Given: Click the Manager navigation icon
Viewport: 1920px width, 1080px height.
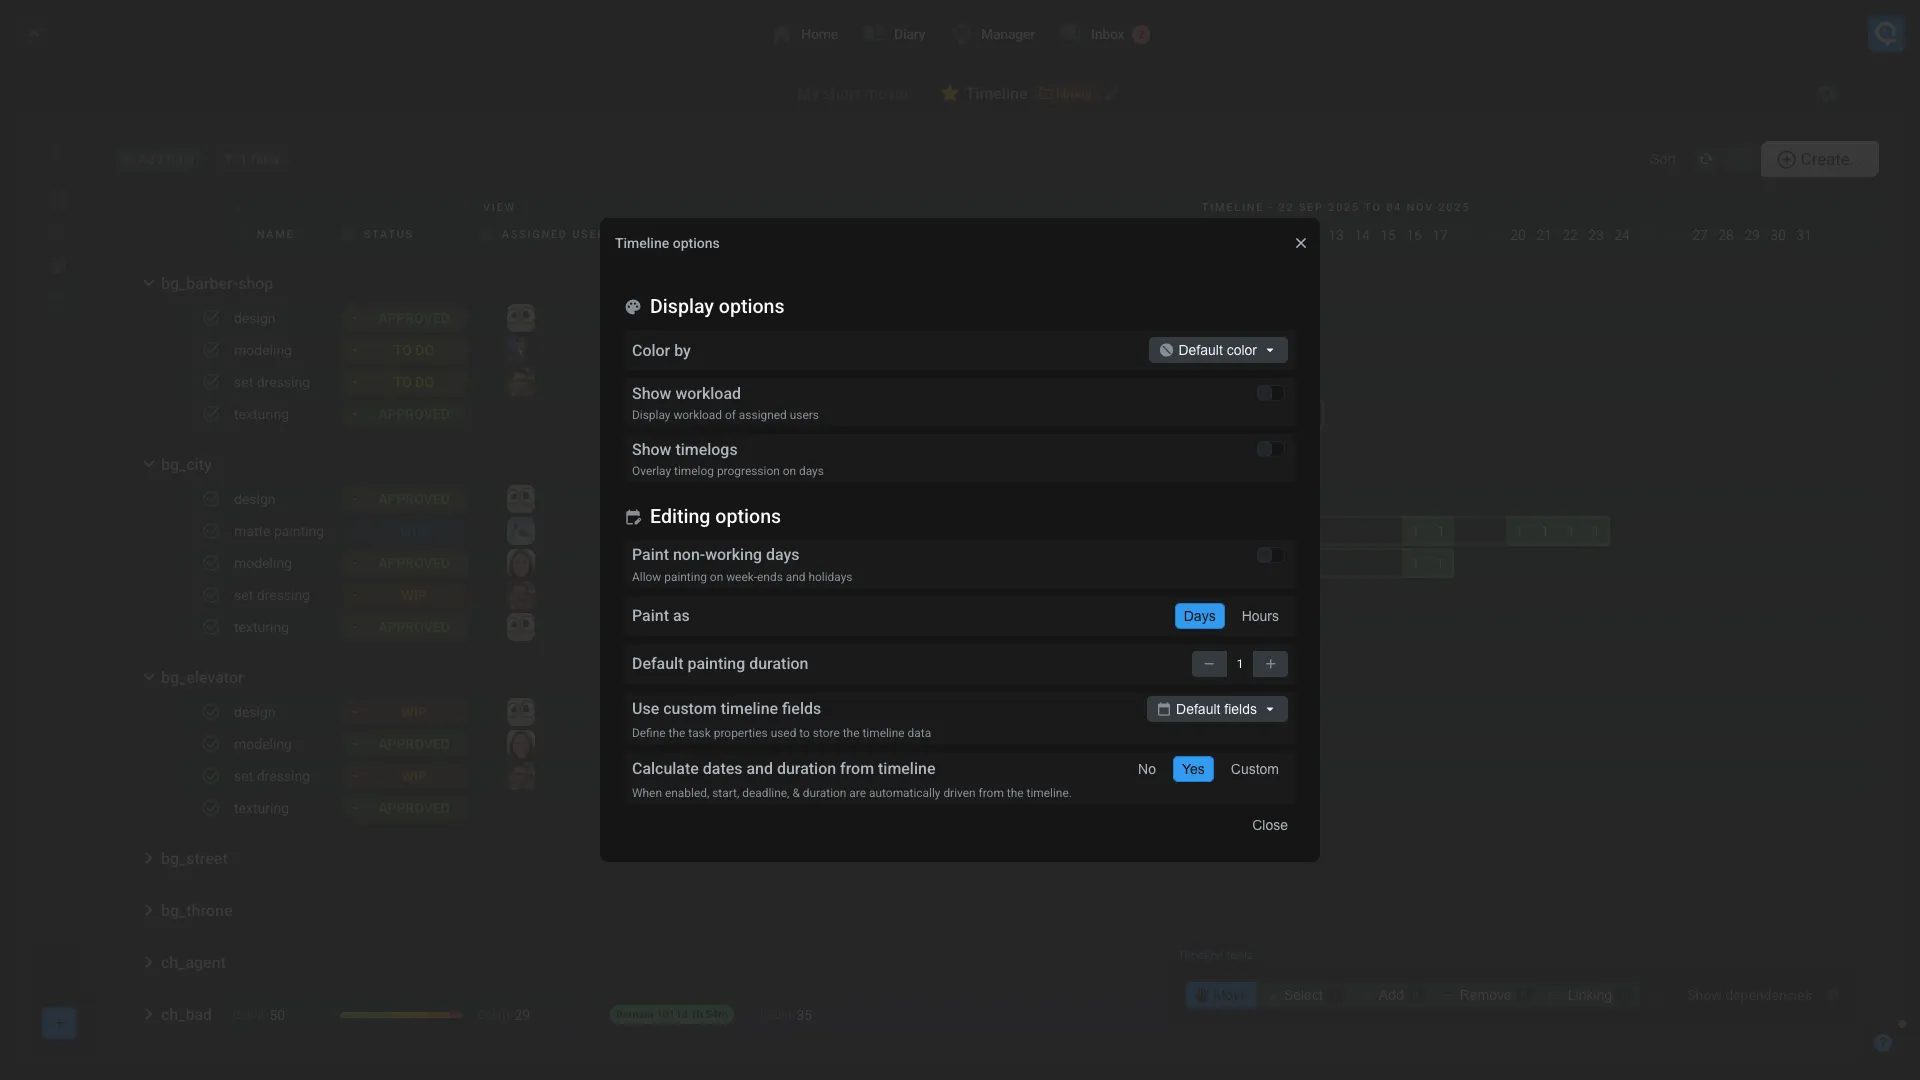Looking at the screenshot, I should tap(960, 33).
